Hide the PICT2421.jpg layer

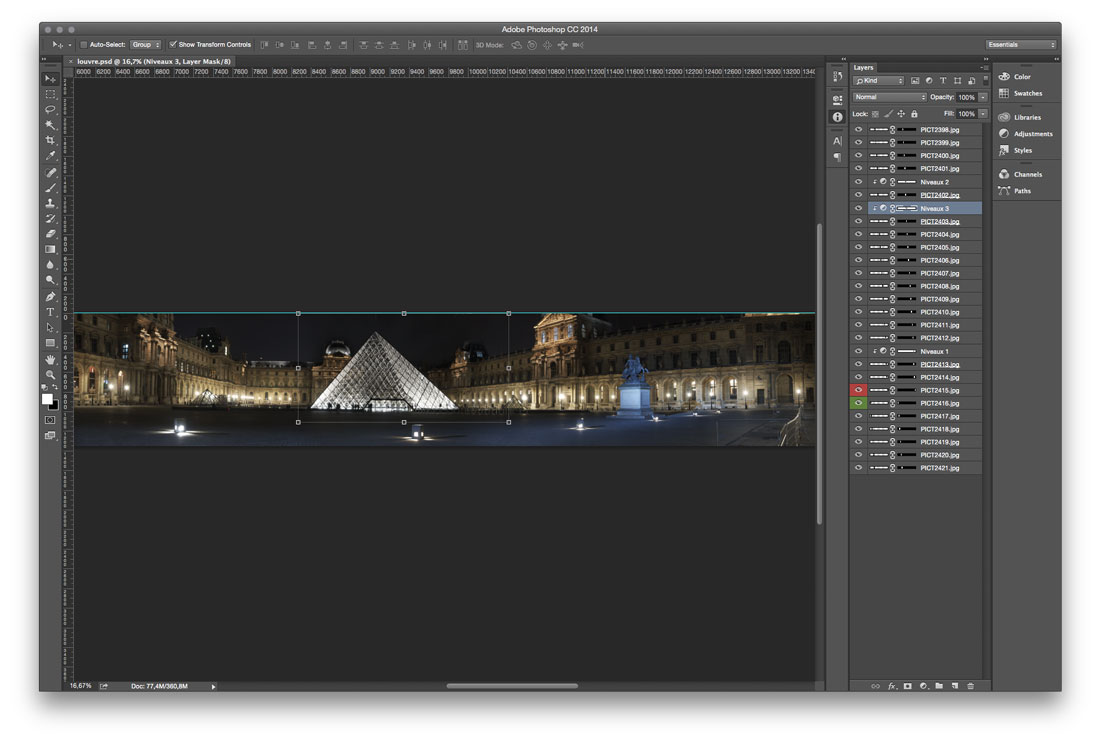(858, 468)
